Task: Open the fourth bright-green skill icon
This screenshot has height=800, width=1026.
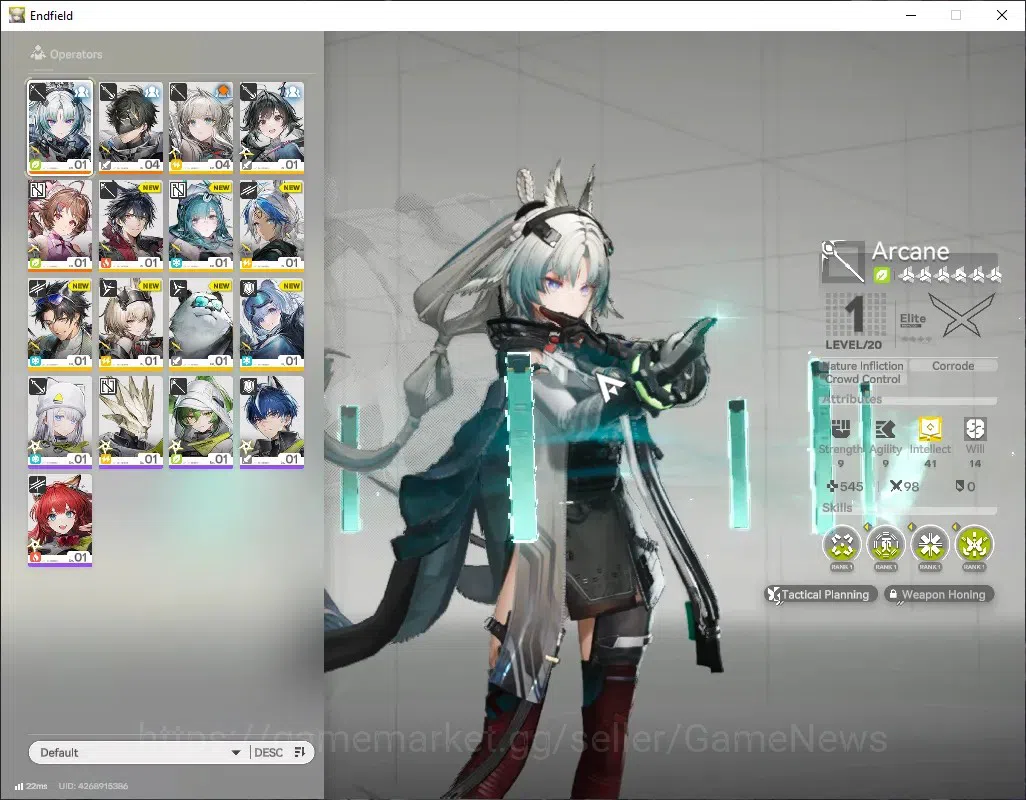Action: coord(974,544)
